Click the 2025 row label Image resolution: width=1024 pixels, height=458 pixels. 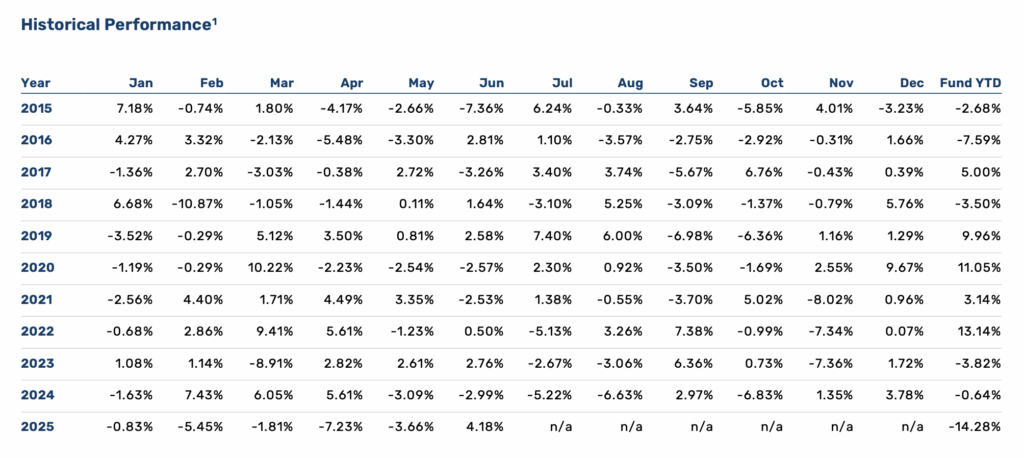(36, 427)
